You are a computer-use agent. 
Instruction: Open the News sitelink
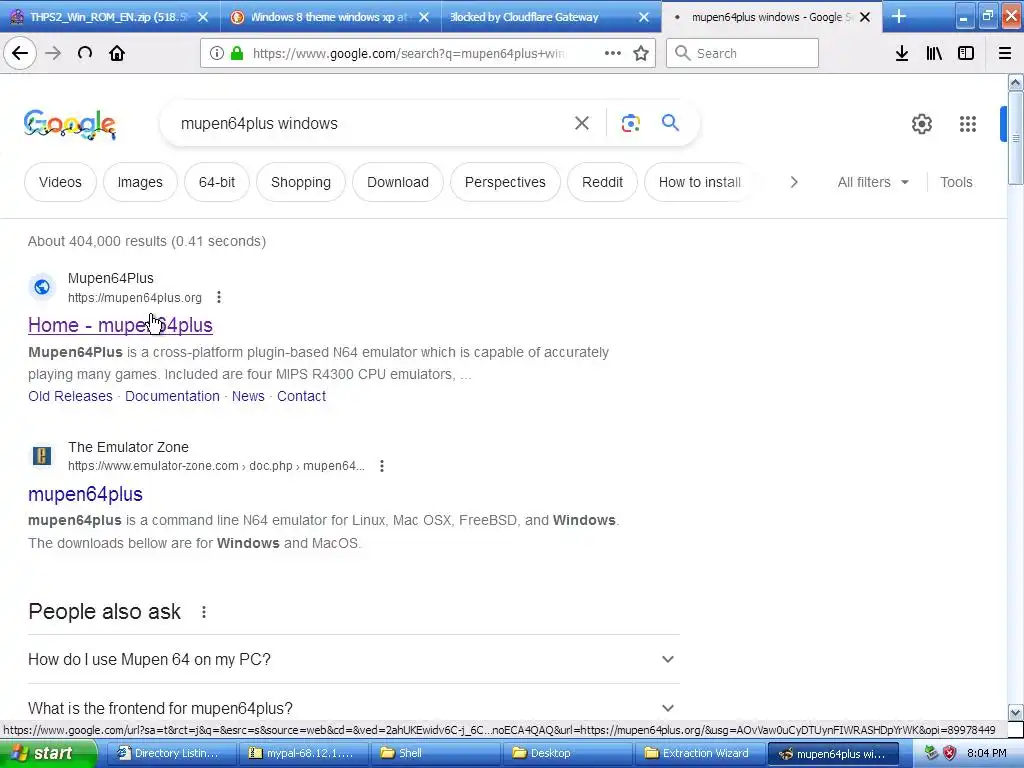tap(248, 396)
